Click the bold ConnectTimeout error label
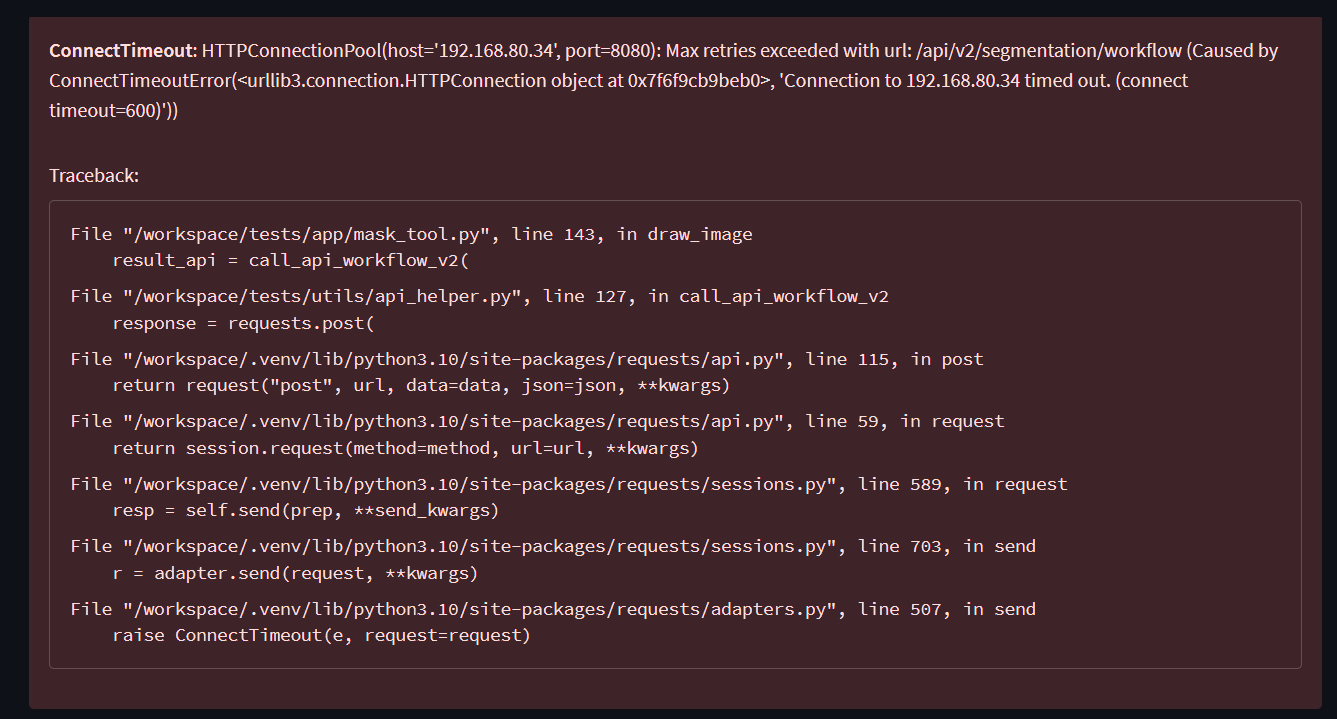1337x719 pixels. point(122,51)
